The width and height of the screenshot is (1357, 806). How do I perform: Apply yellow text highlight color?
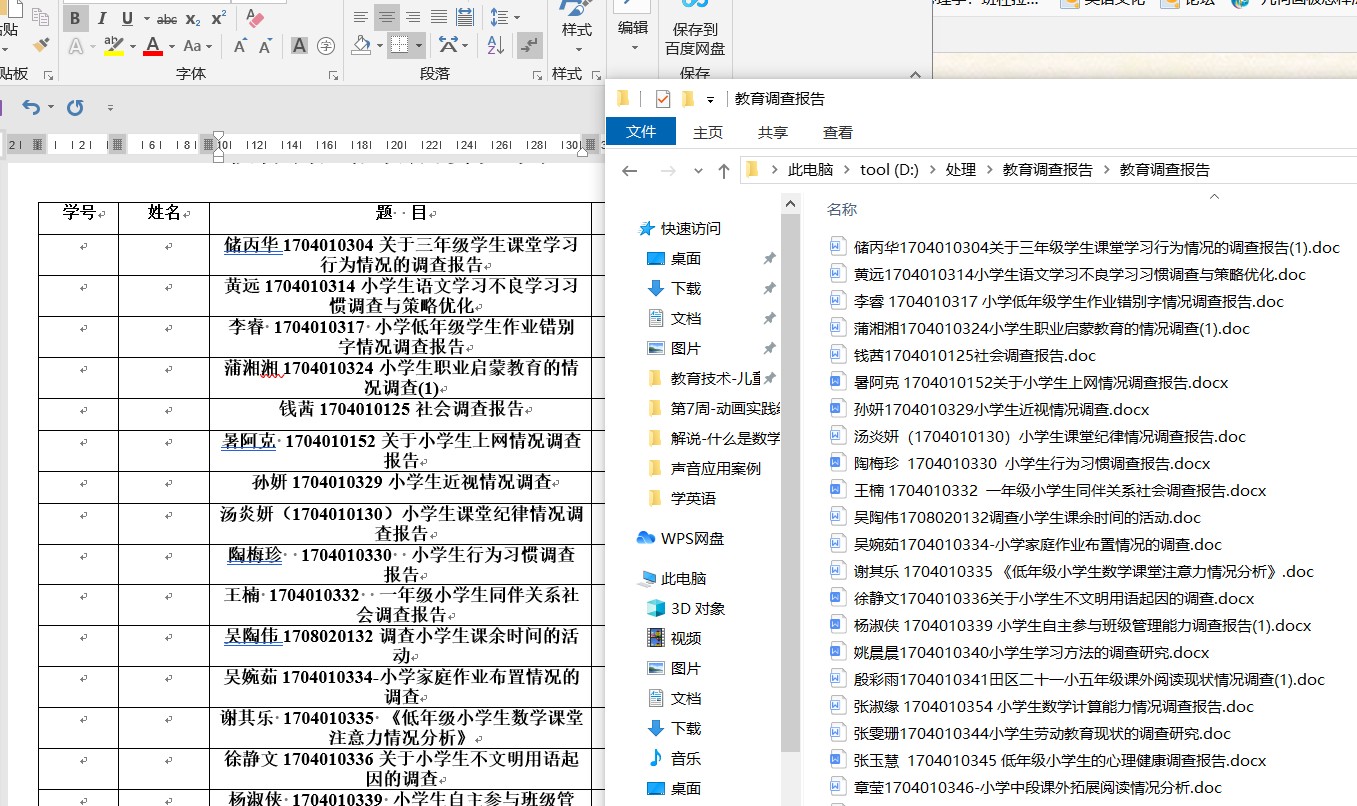coord(113,46)
